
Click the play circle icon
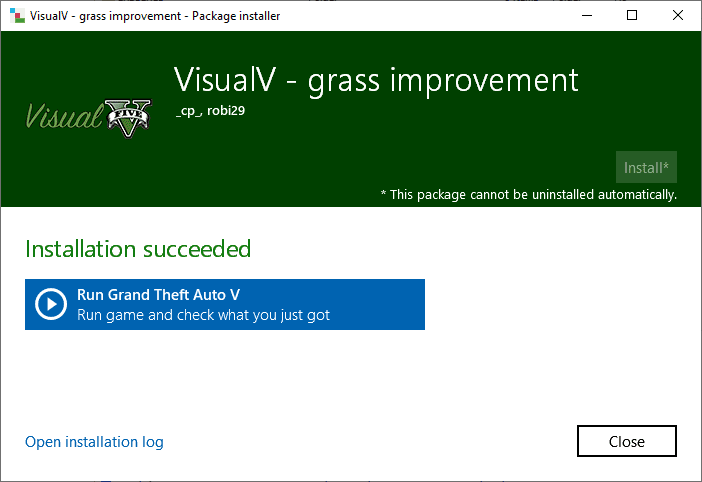pyautogui.click(x=51, y=304)
